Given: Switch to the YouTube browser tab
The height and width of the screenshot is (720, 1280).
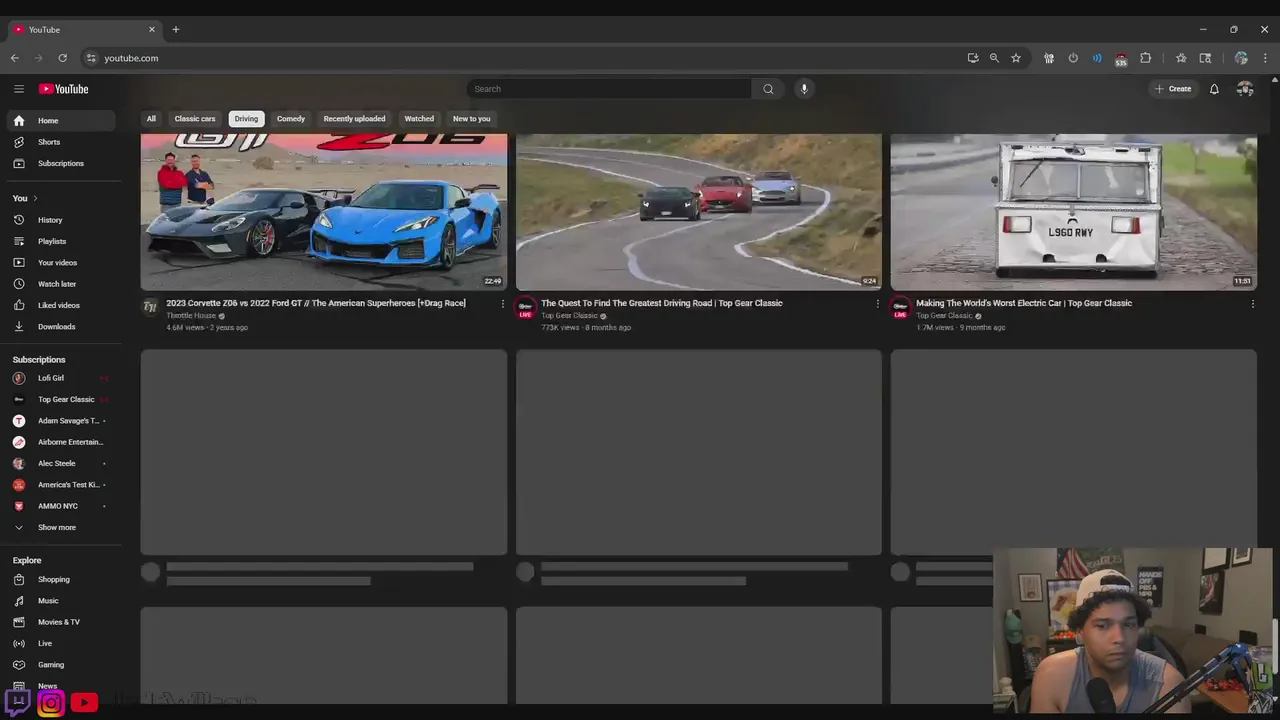Looking at the screenshot, I should (x=84, y=29).
